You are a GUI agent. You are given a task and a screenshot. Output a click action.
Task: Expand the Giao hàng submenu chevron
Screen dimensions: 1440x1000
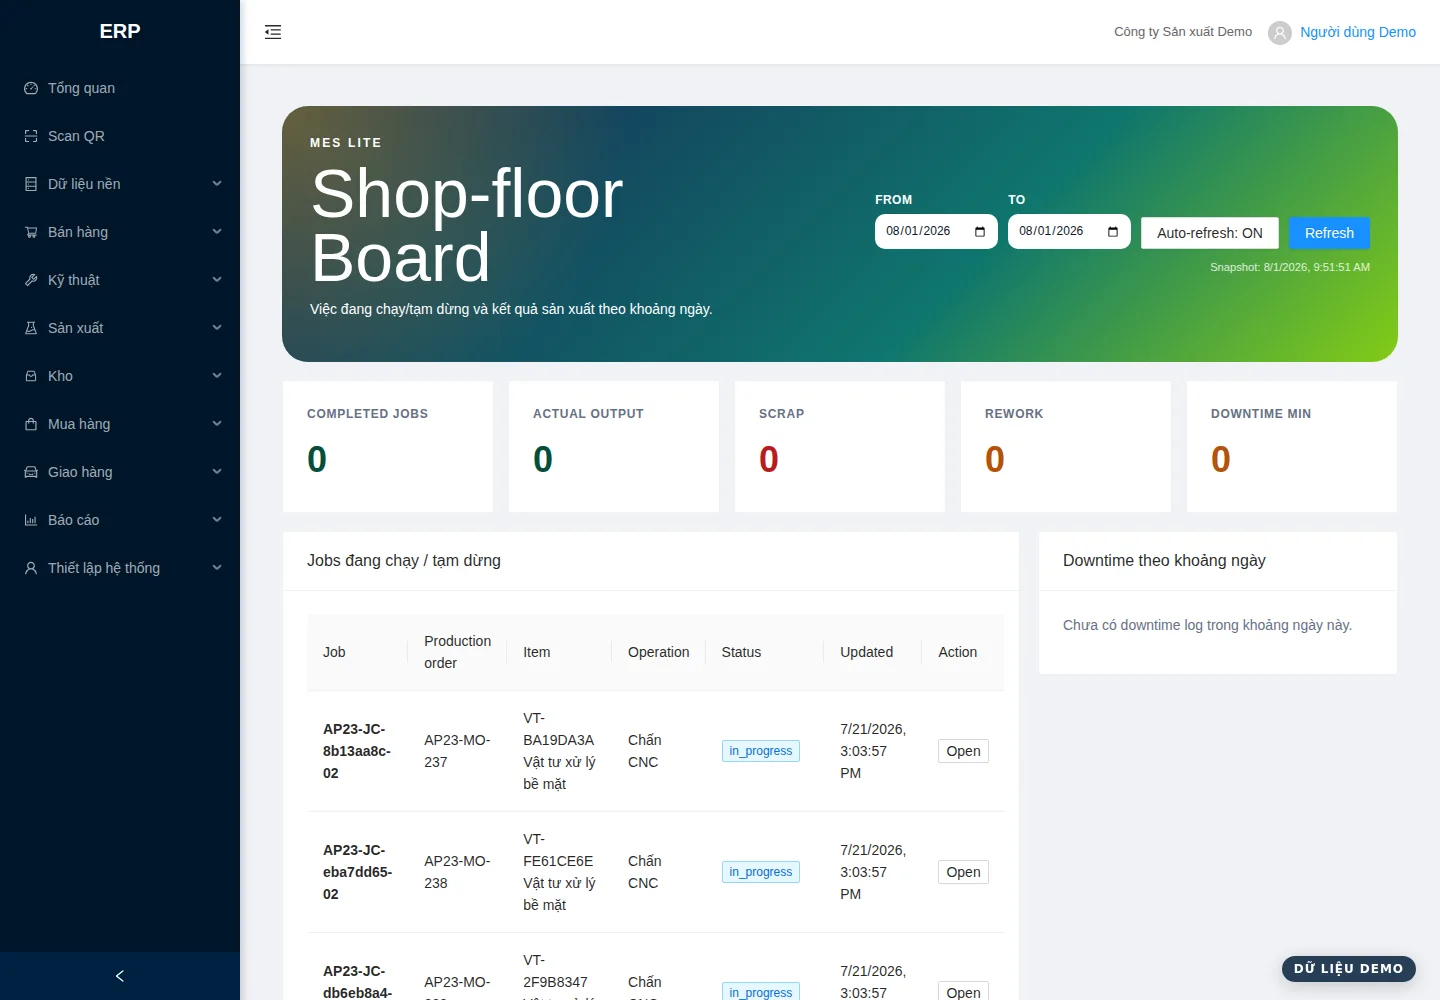[217, 472]
